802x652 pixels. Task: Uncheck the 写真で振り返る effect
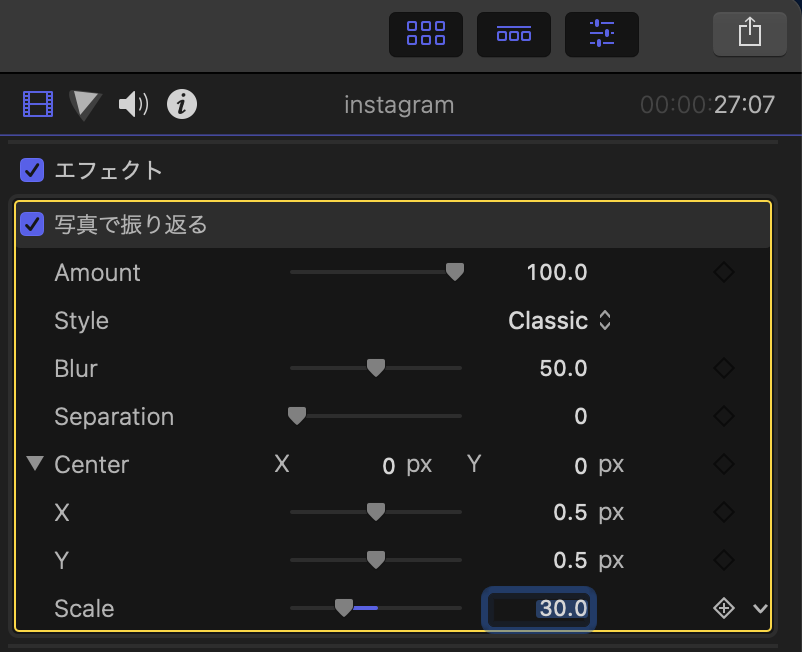pyautogui.click(x=32, y=224)
